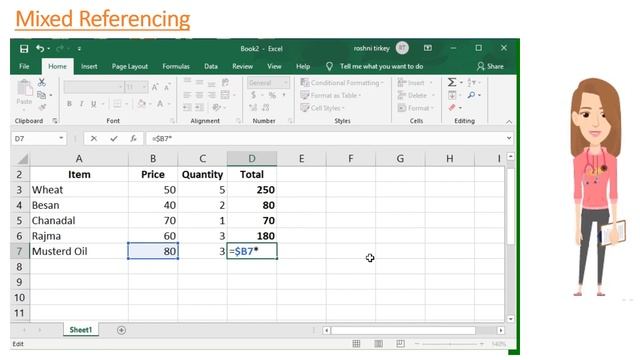Click the Share button
Screen dimensions: 640x360
(490, 67)
